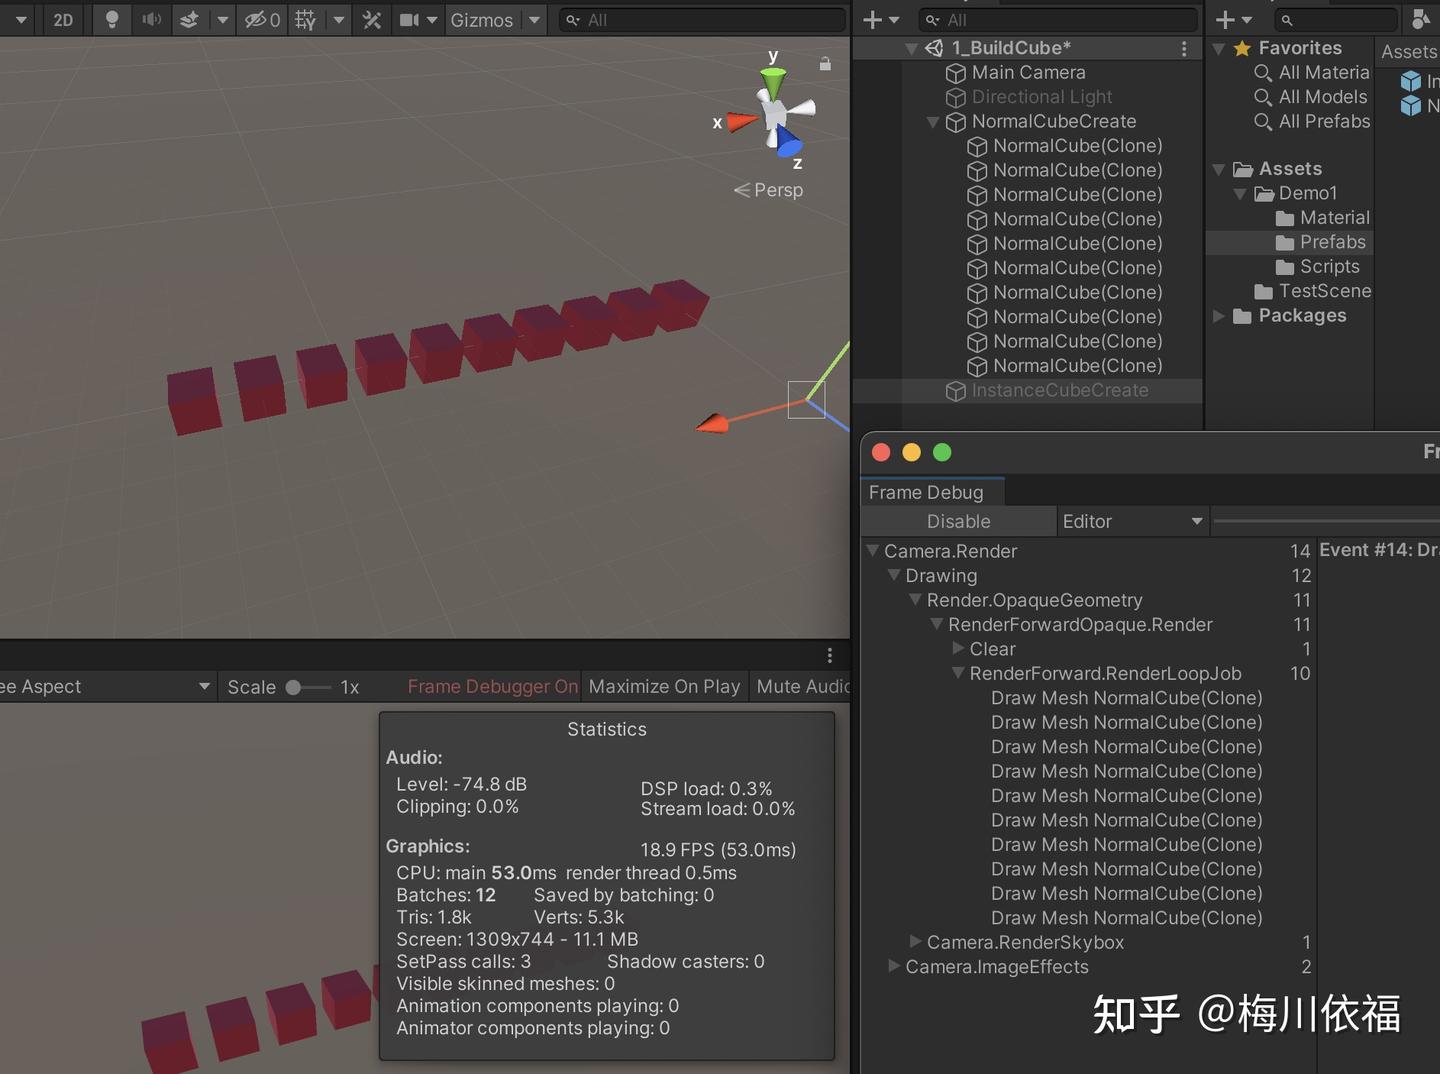
Task: Toggle scene audio with the speaker icon
Action: (x=150, y=20)
